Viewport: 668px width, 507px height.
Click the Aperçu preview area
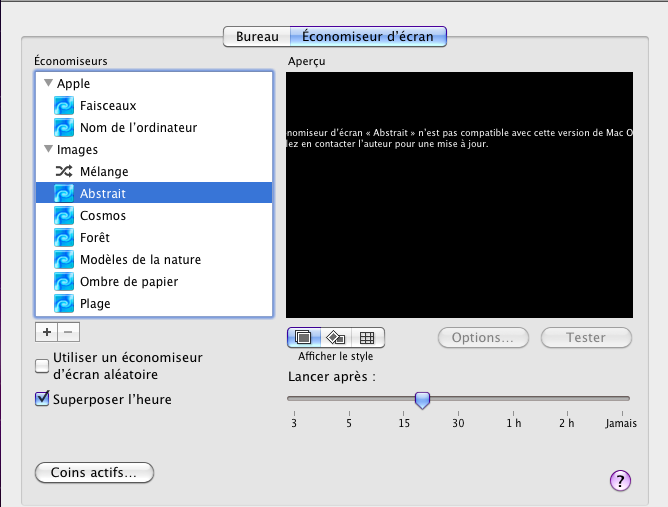[x=459, y=195]
